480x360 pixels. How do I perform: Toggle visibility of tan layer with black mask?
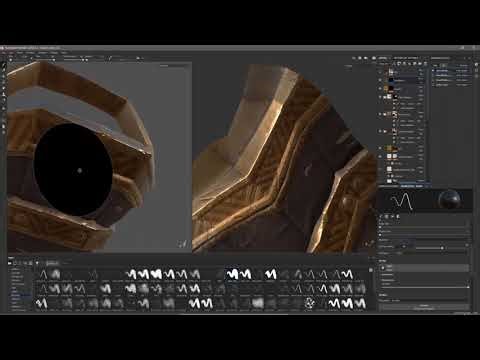click(380, 89)
